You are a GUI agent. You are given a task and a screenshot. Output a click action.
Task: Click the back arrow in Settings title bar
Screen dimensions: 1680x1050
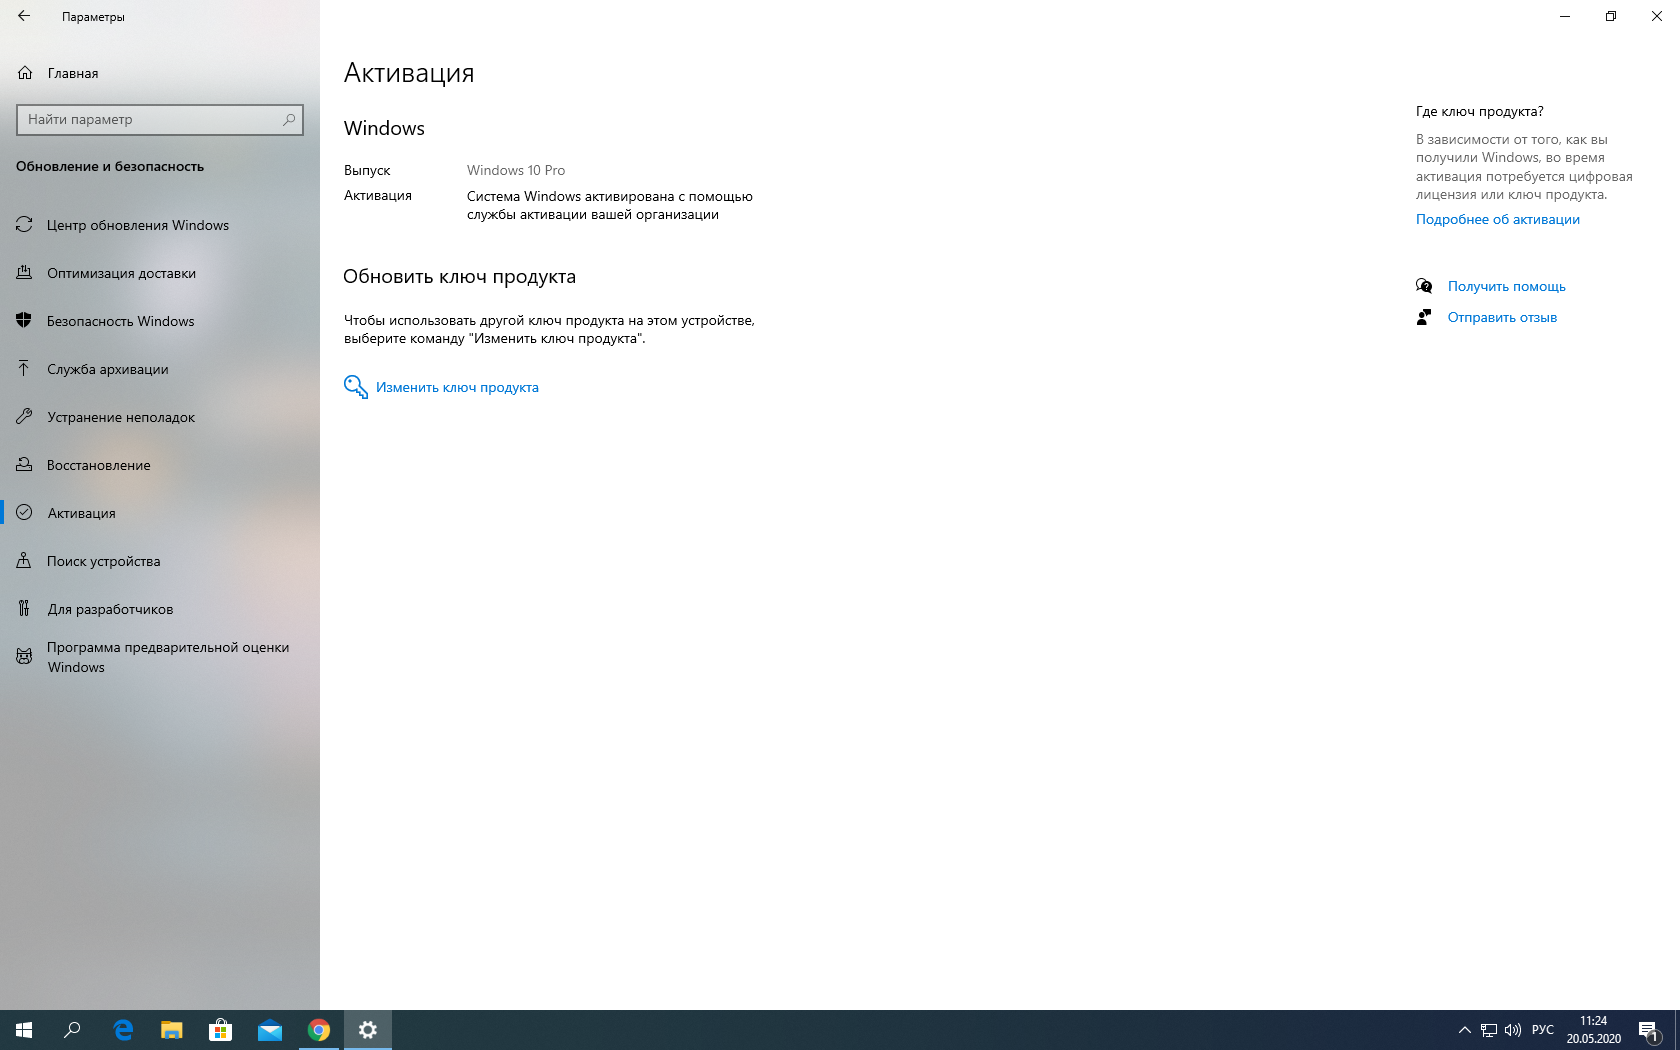coord(24,16)
